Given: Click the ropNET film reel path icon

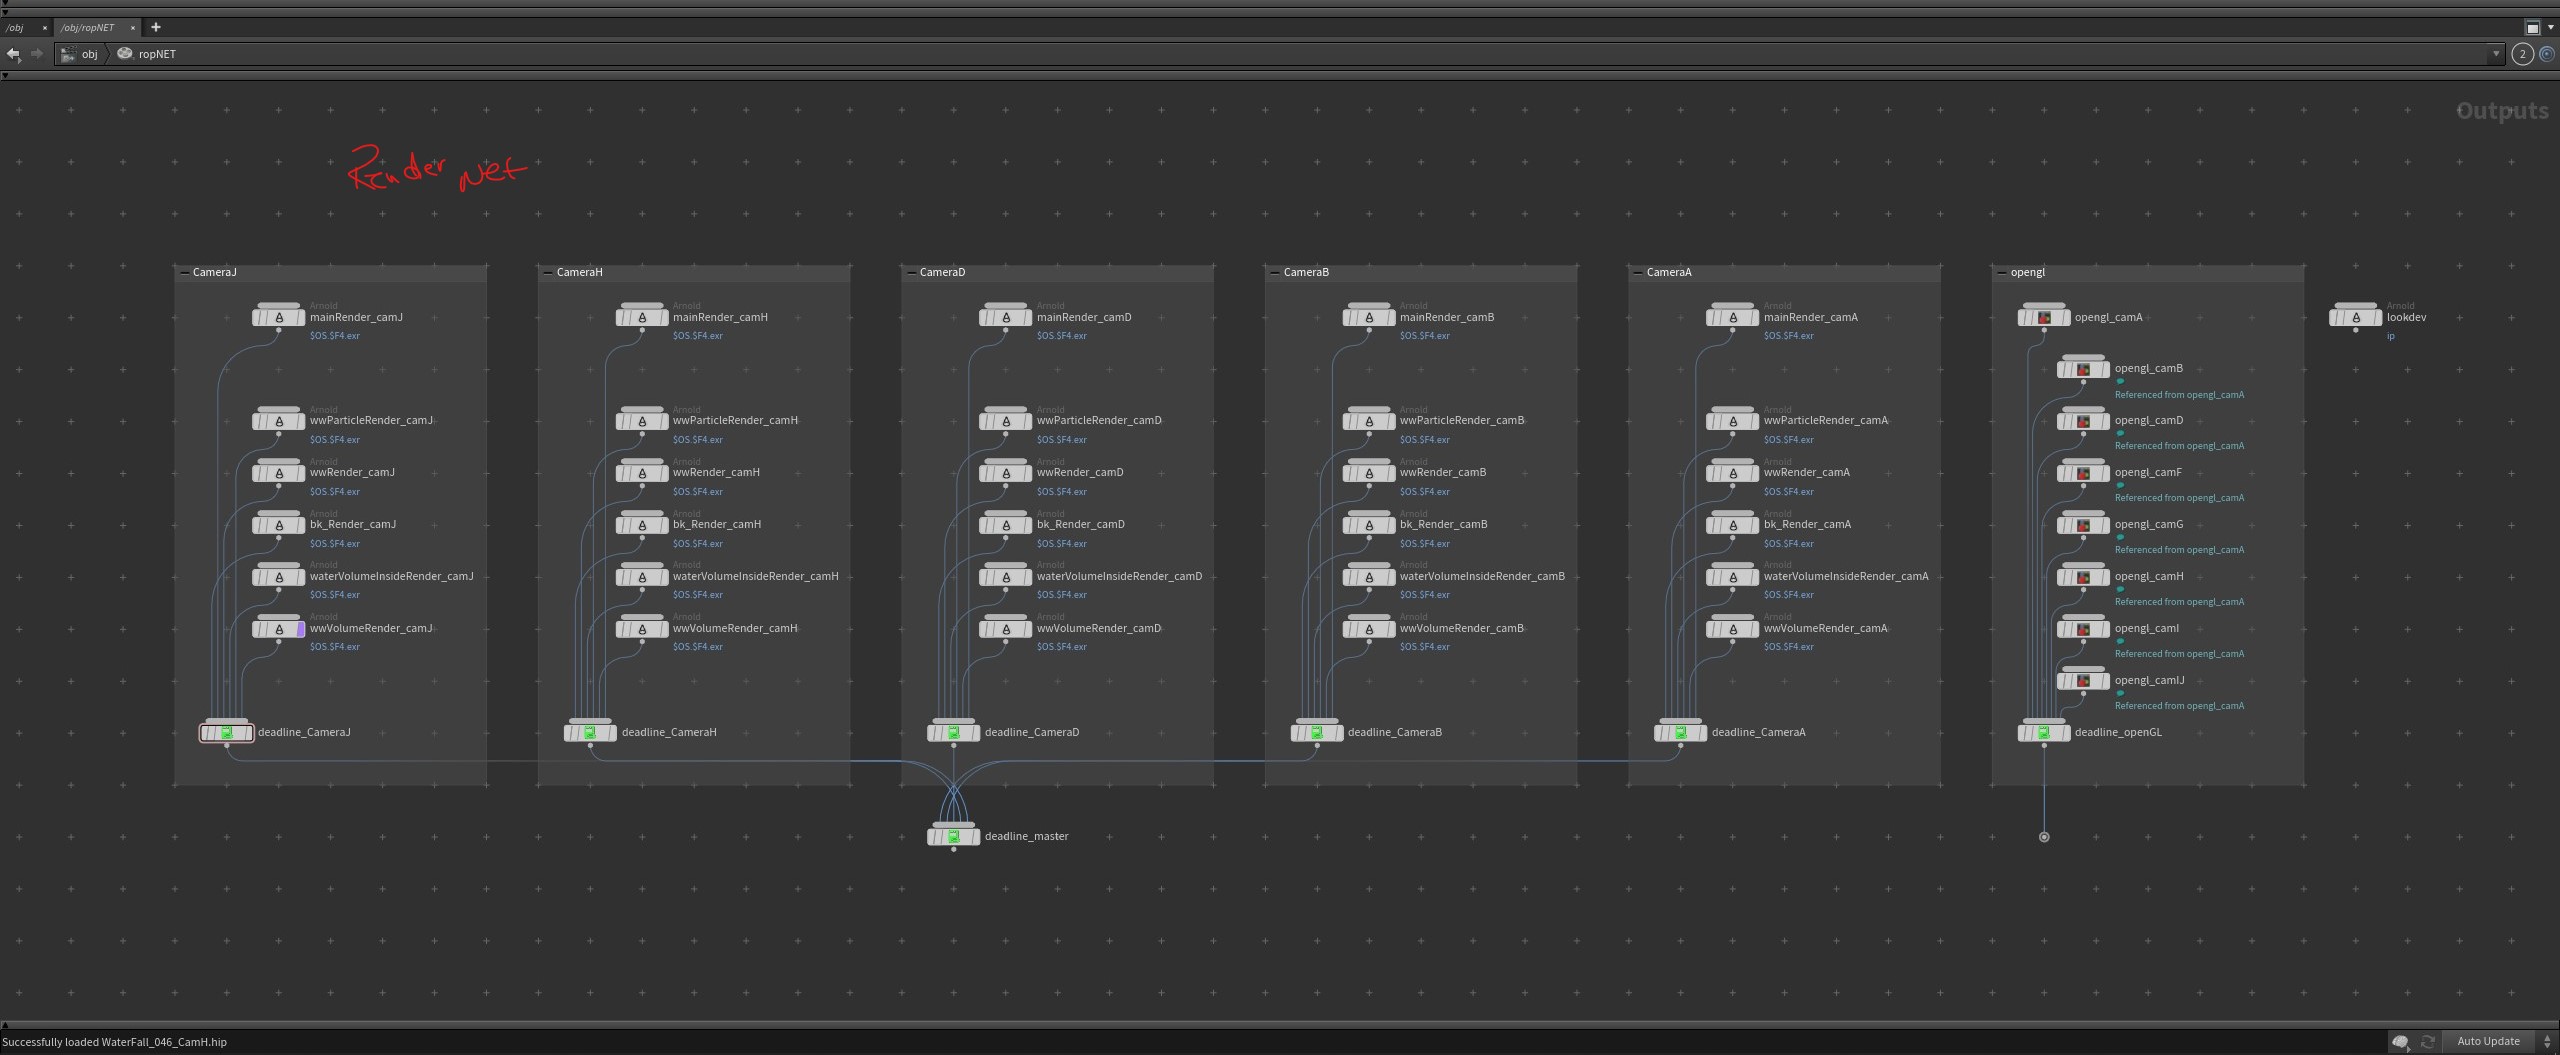Looking at the screenshot, I should click(125, 54).
